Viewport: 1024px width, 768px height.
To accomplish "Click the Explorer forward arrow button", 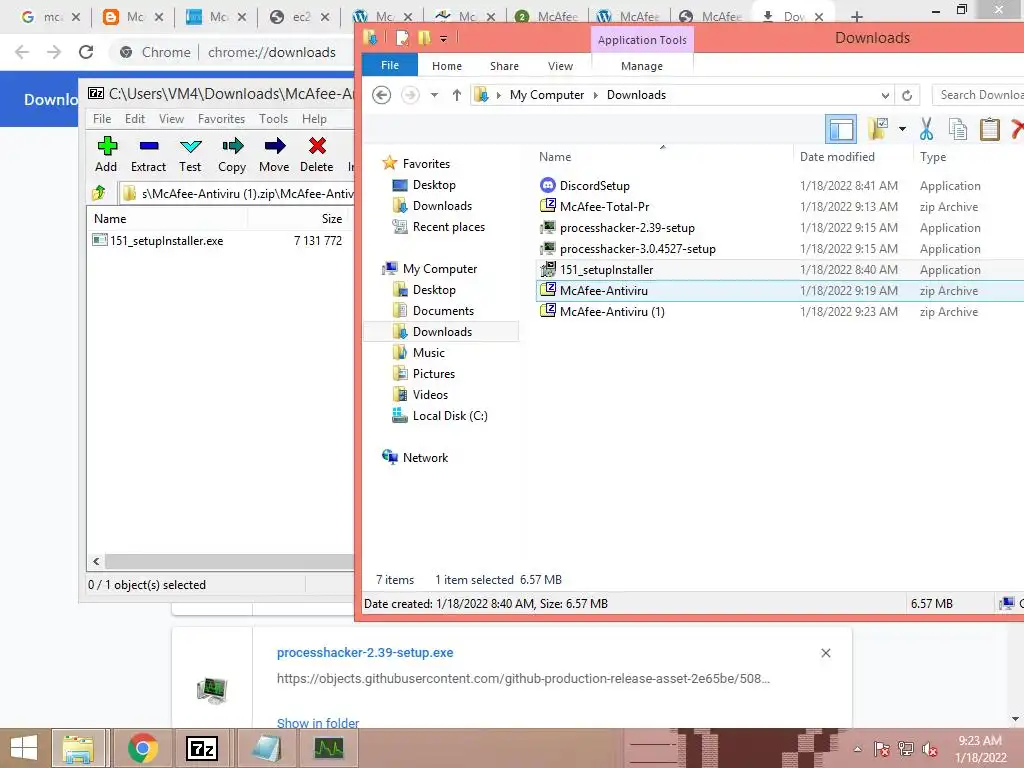I will (x=410, y=95).
